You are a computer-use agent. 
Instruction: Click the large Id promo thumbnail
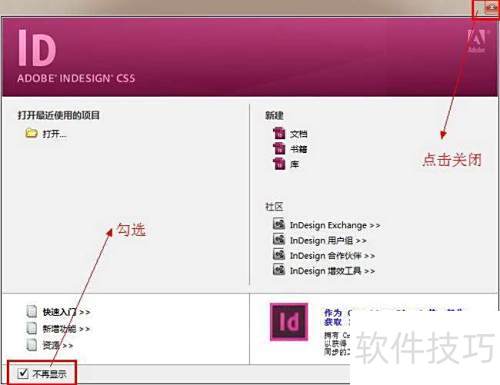[289, 322]
